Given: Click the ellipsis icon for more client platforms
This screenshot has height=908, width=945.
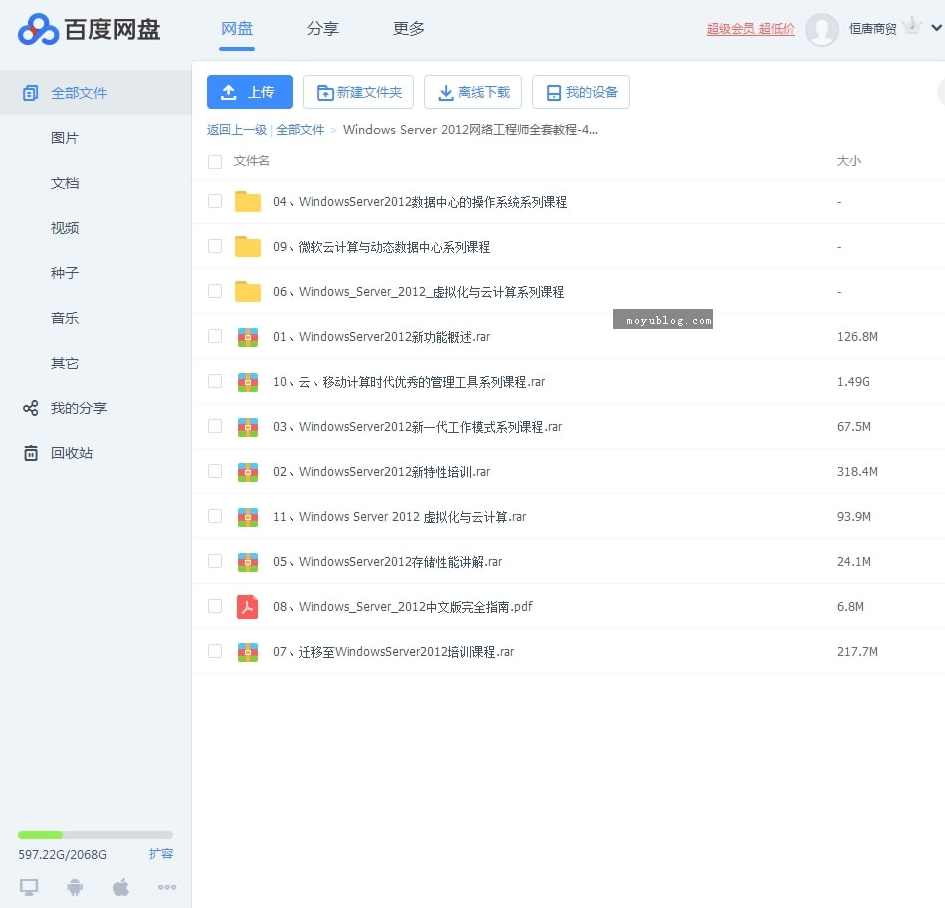Looking at the screenshot, I should (x=166, y=887).
